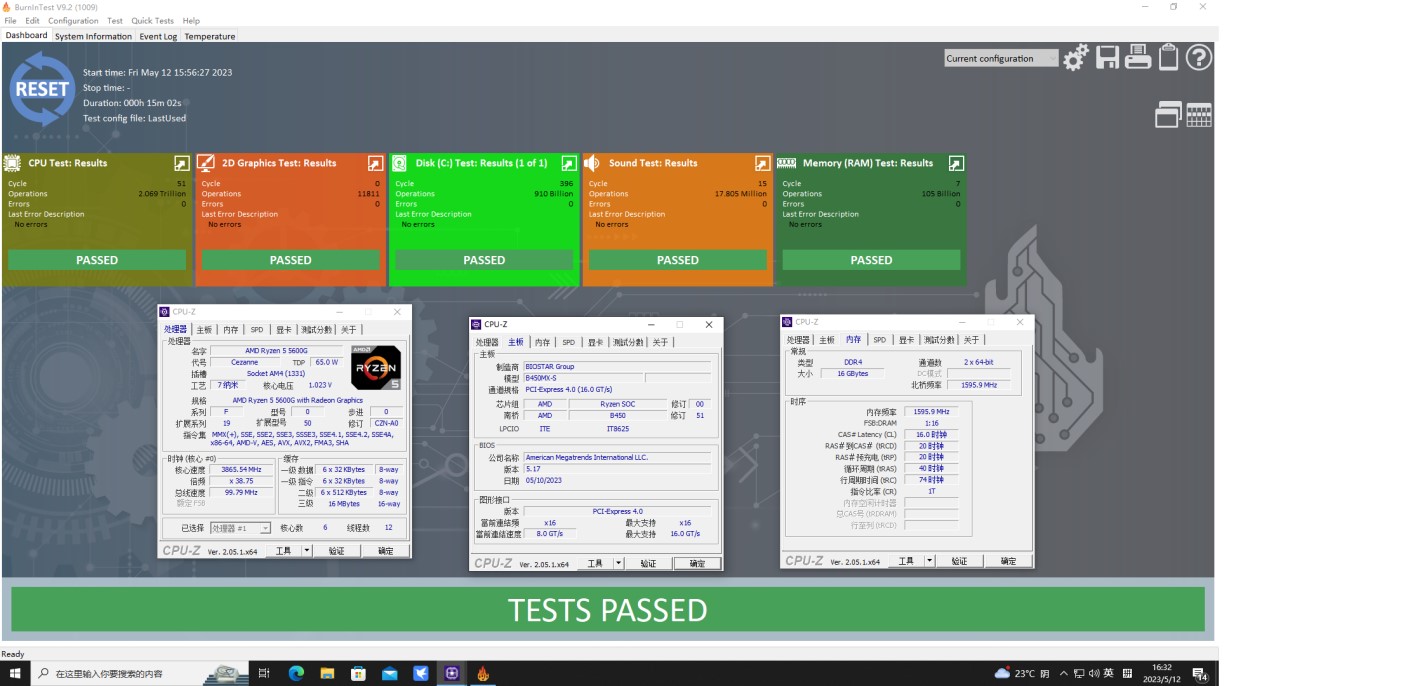
Task: Click the 2D Graphics test icon
Action: tap(206, 163)
